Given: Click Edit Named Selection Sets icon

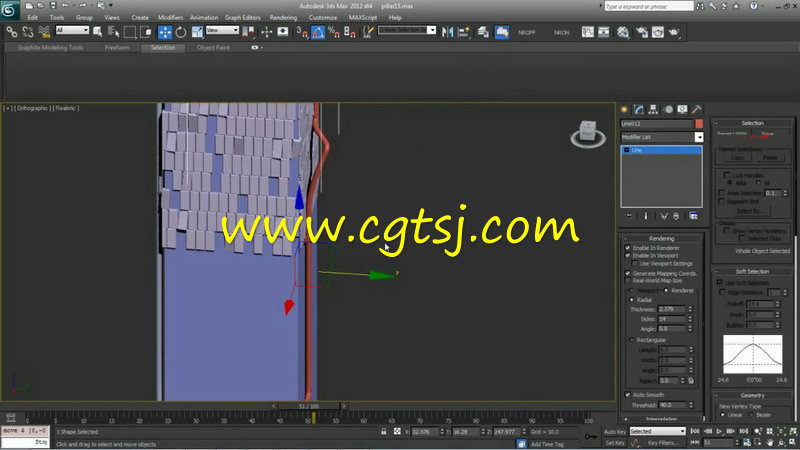Looking at the screenshot, I should point(368,32).
